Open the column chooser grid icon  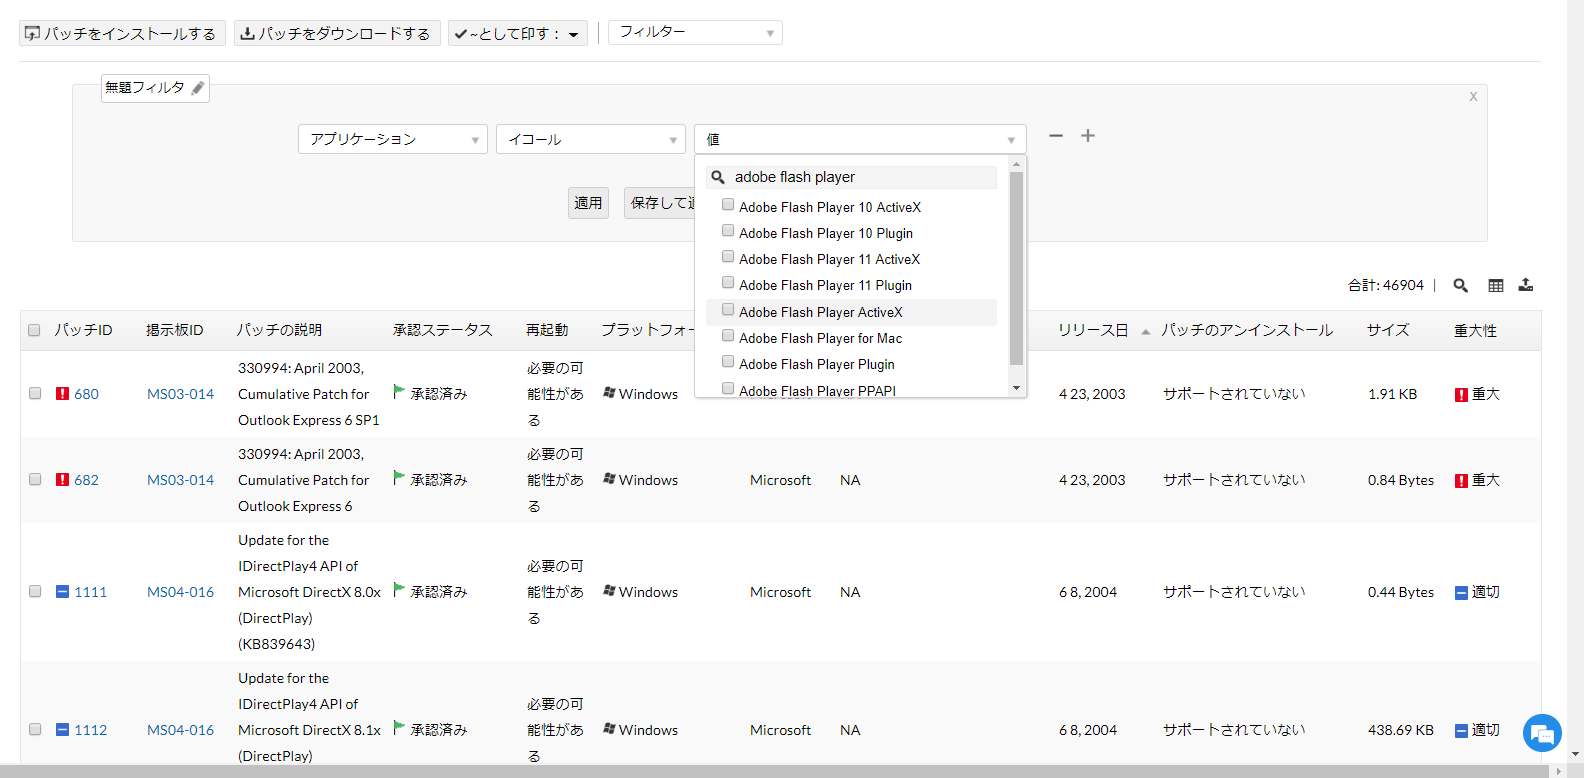[1496, 286]
